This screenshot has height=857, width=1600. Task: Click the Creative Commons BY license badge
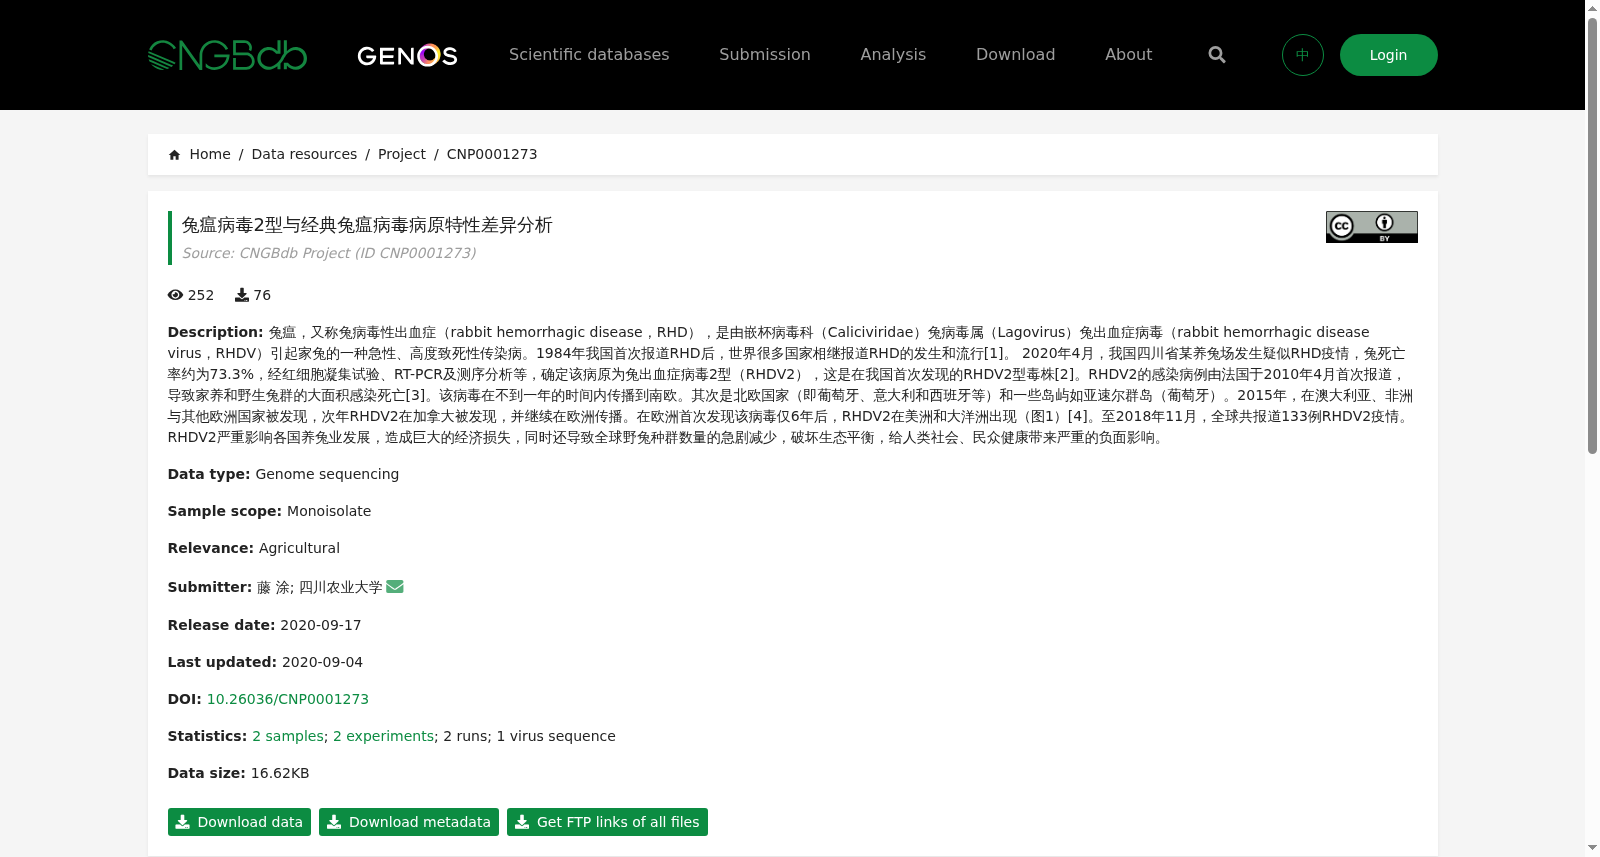point(1372,227)
